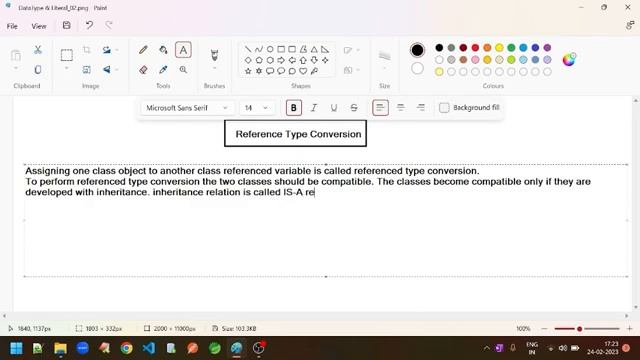Open Visual Studio Code from taskbar

(x=149, y=348)
